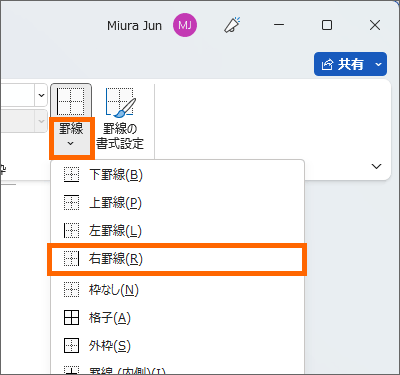The height and width of the screenshot is (375, 400).
Task: Open Miura Jun account name
Action: coord(134,26)
